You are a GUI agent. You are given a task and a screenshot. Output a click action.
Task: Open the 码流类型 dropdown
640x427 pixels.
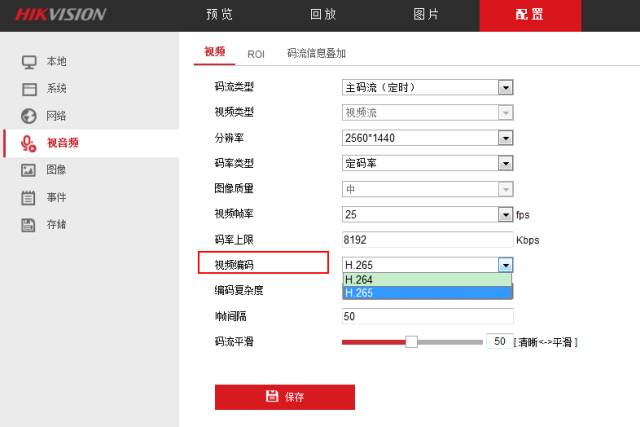(427, 87)
